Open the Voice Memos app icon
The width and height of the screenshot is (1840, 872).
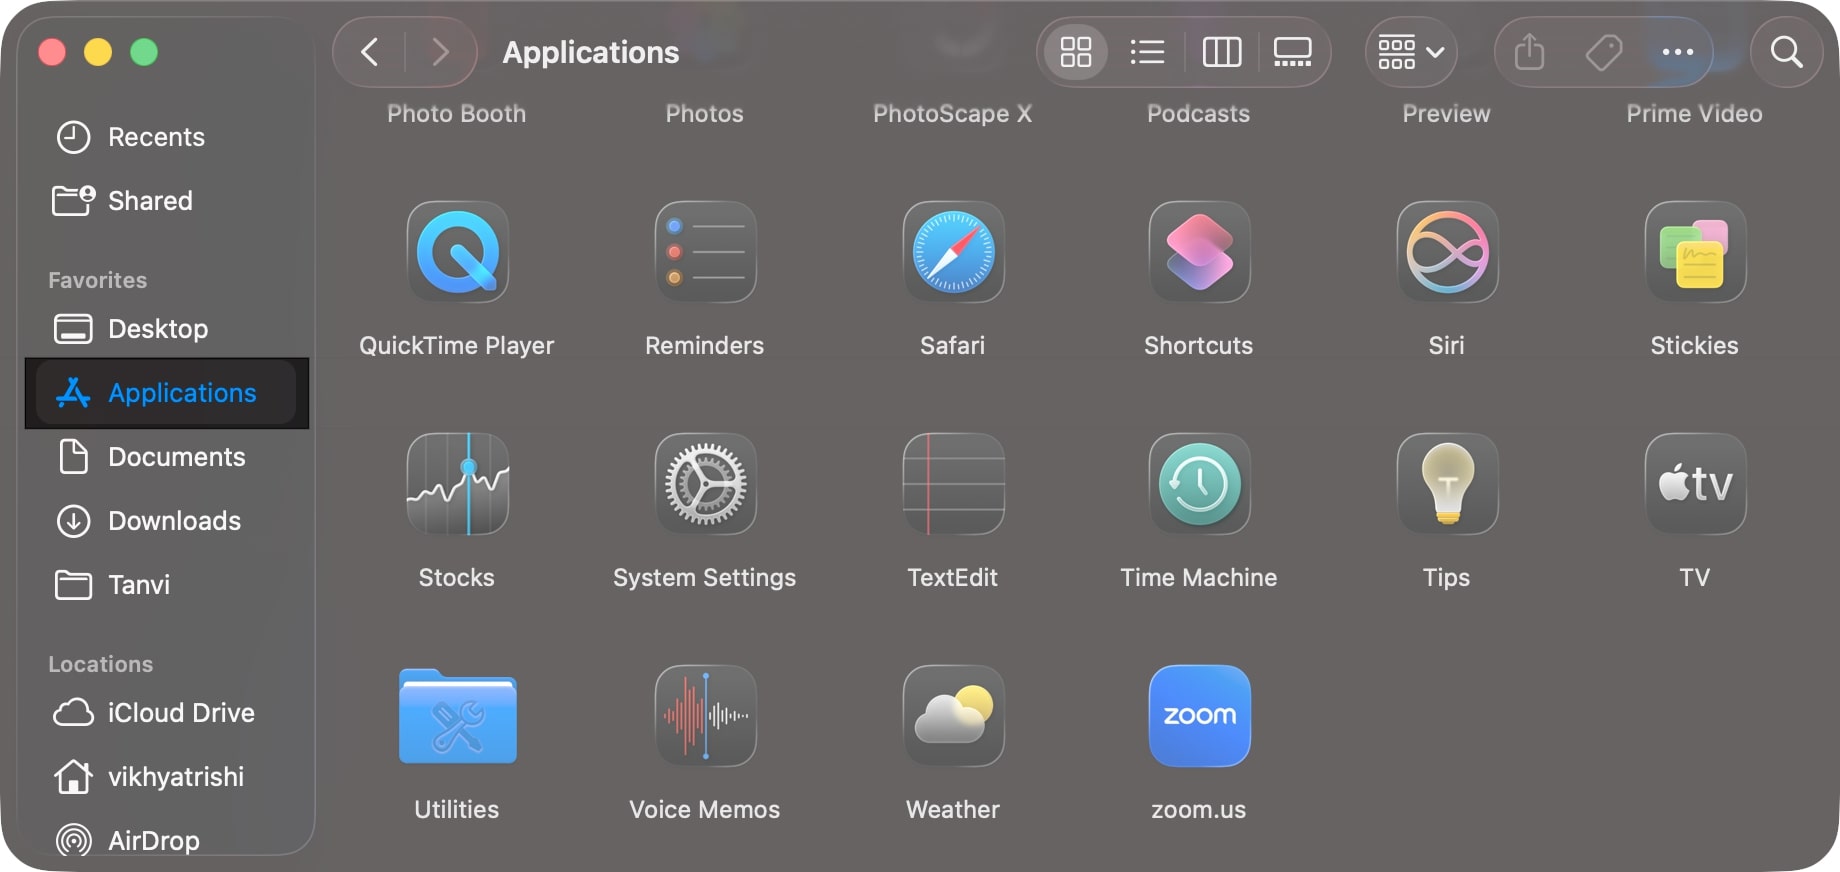pyautogui.click(x=705, y=716)
